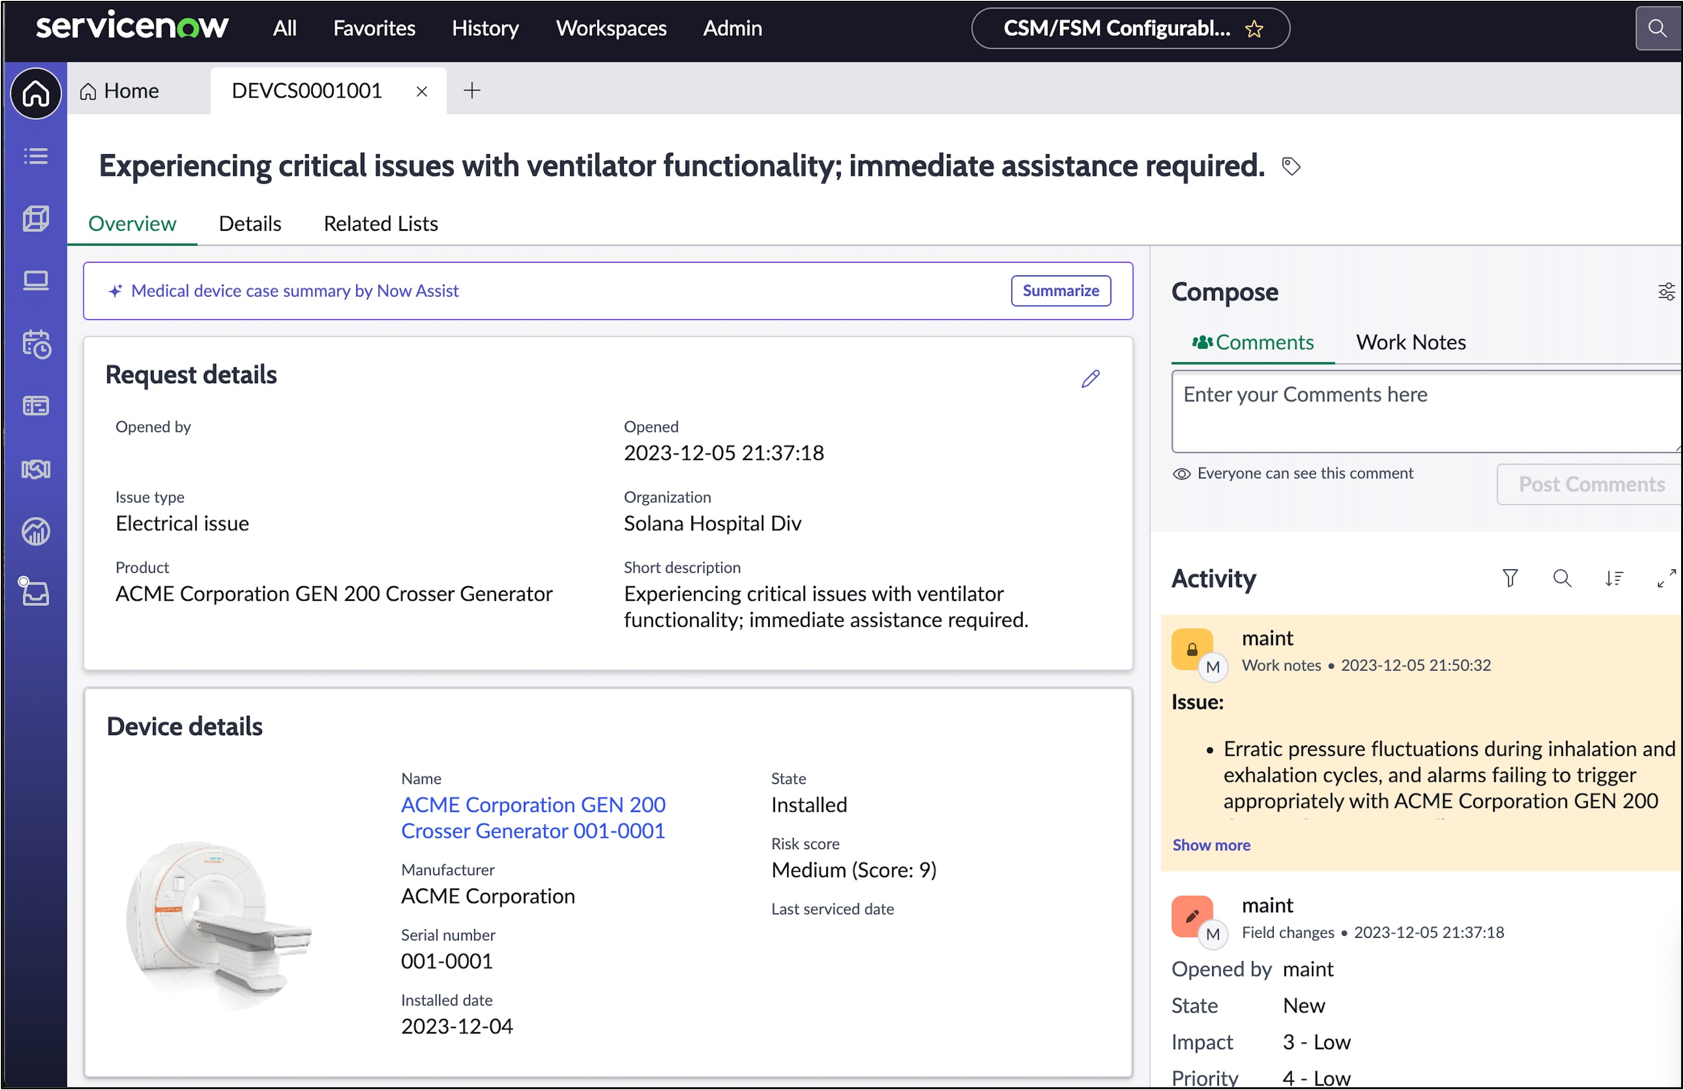This screenshot has height=1090, width=1684.
Task: Open the All menu
Action: point(285,29)
